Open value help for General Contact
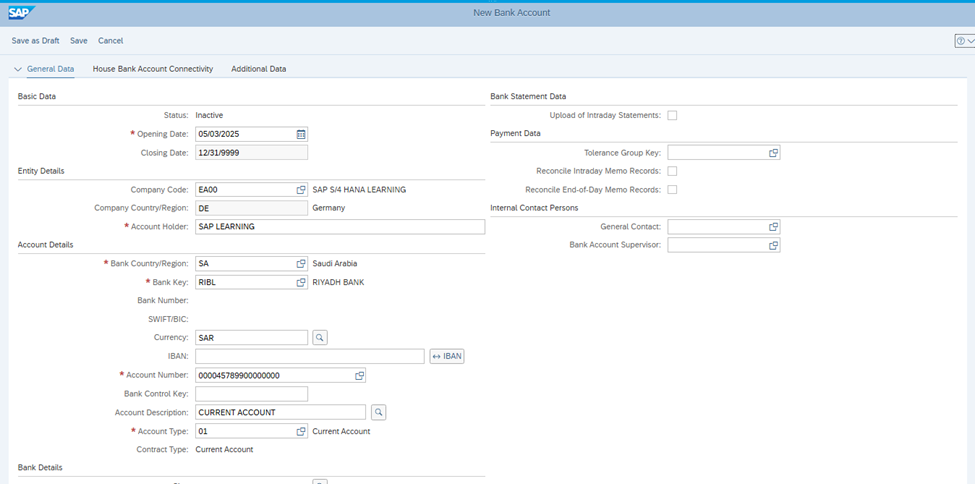Screen dimensions: 975x484 774,227
